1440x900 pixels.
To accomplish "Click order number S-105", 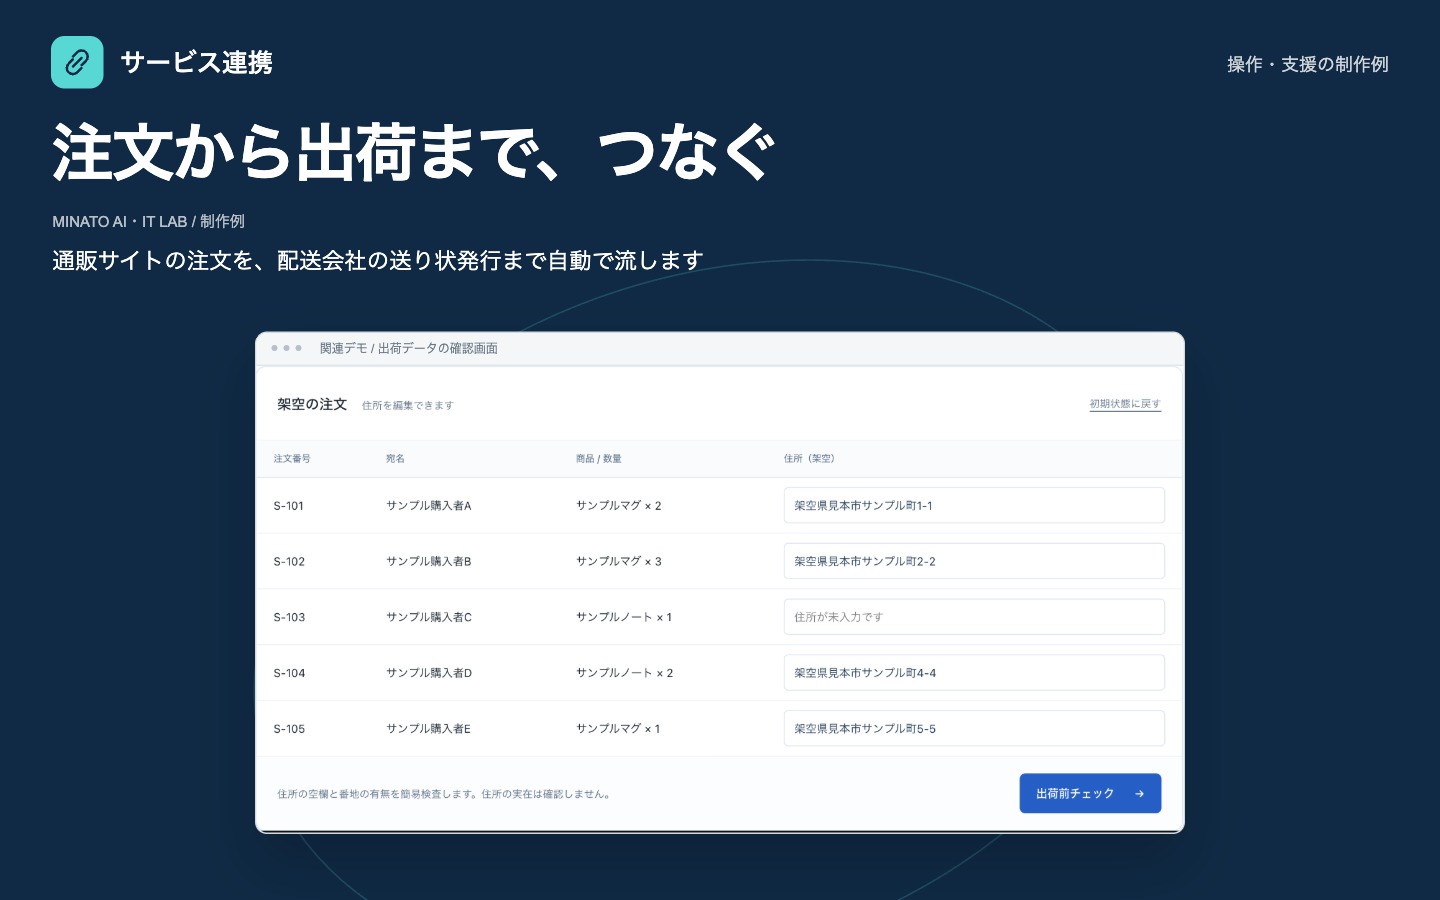I will click(x=289, y=729).
